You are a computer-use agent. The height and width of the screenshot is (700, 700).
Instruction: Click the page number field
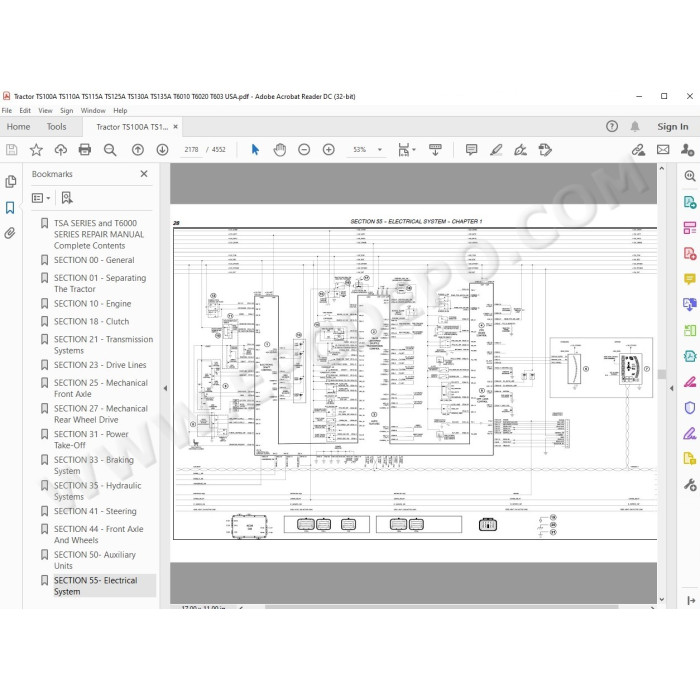click(192, 150)
